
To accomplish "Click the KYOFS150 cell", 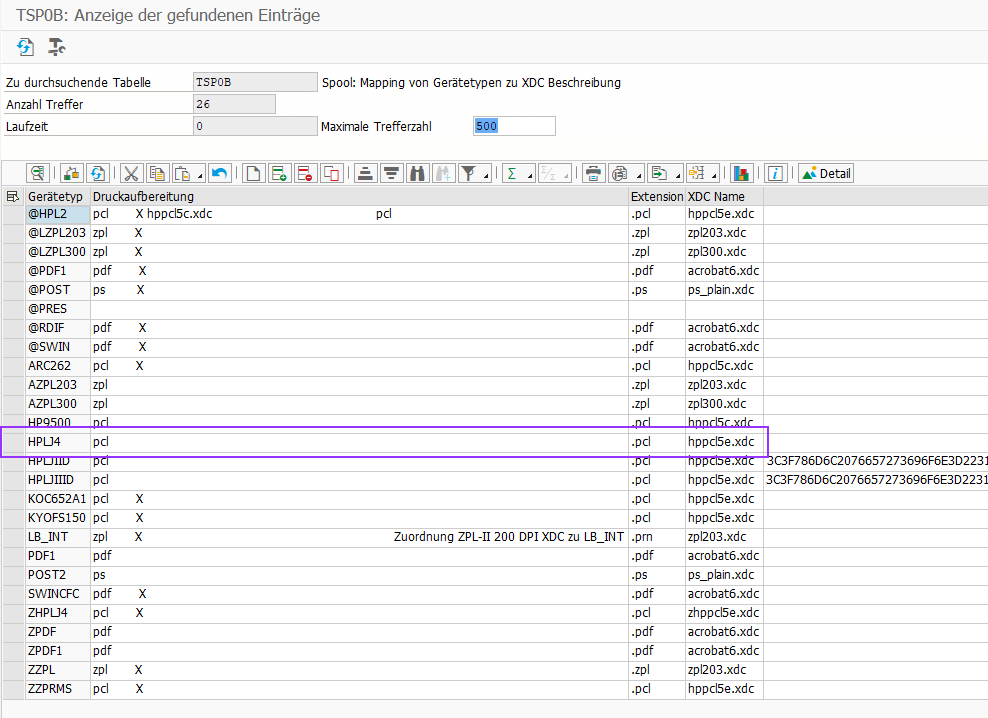I will [58, 518].
